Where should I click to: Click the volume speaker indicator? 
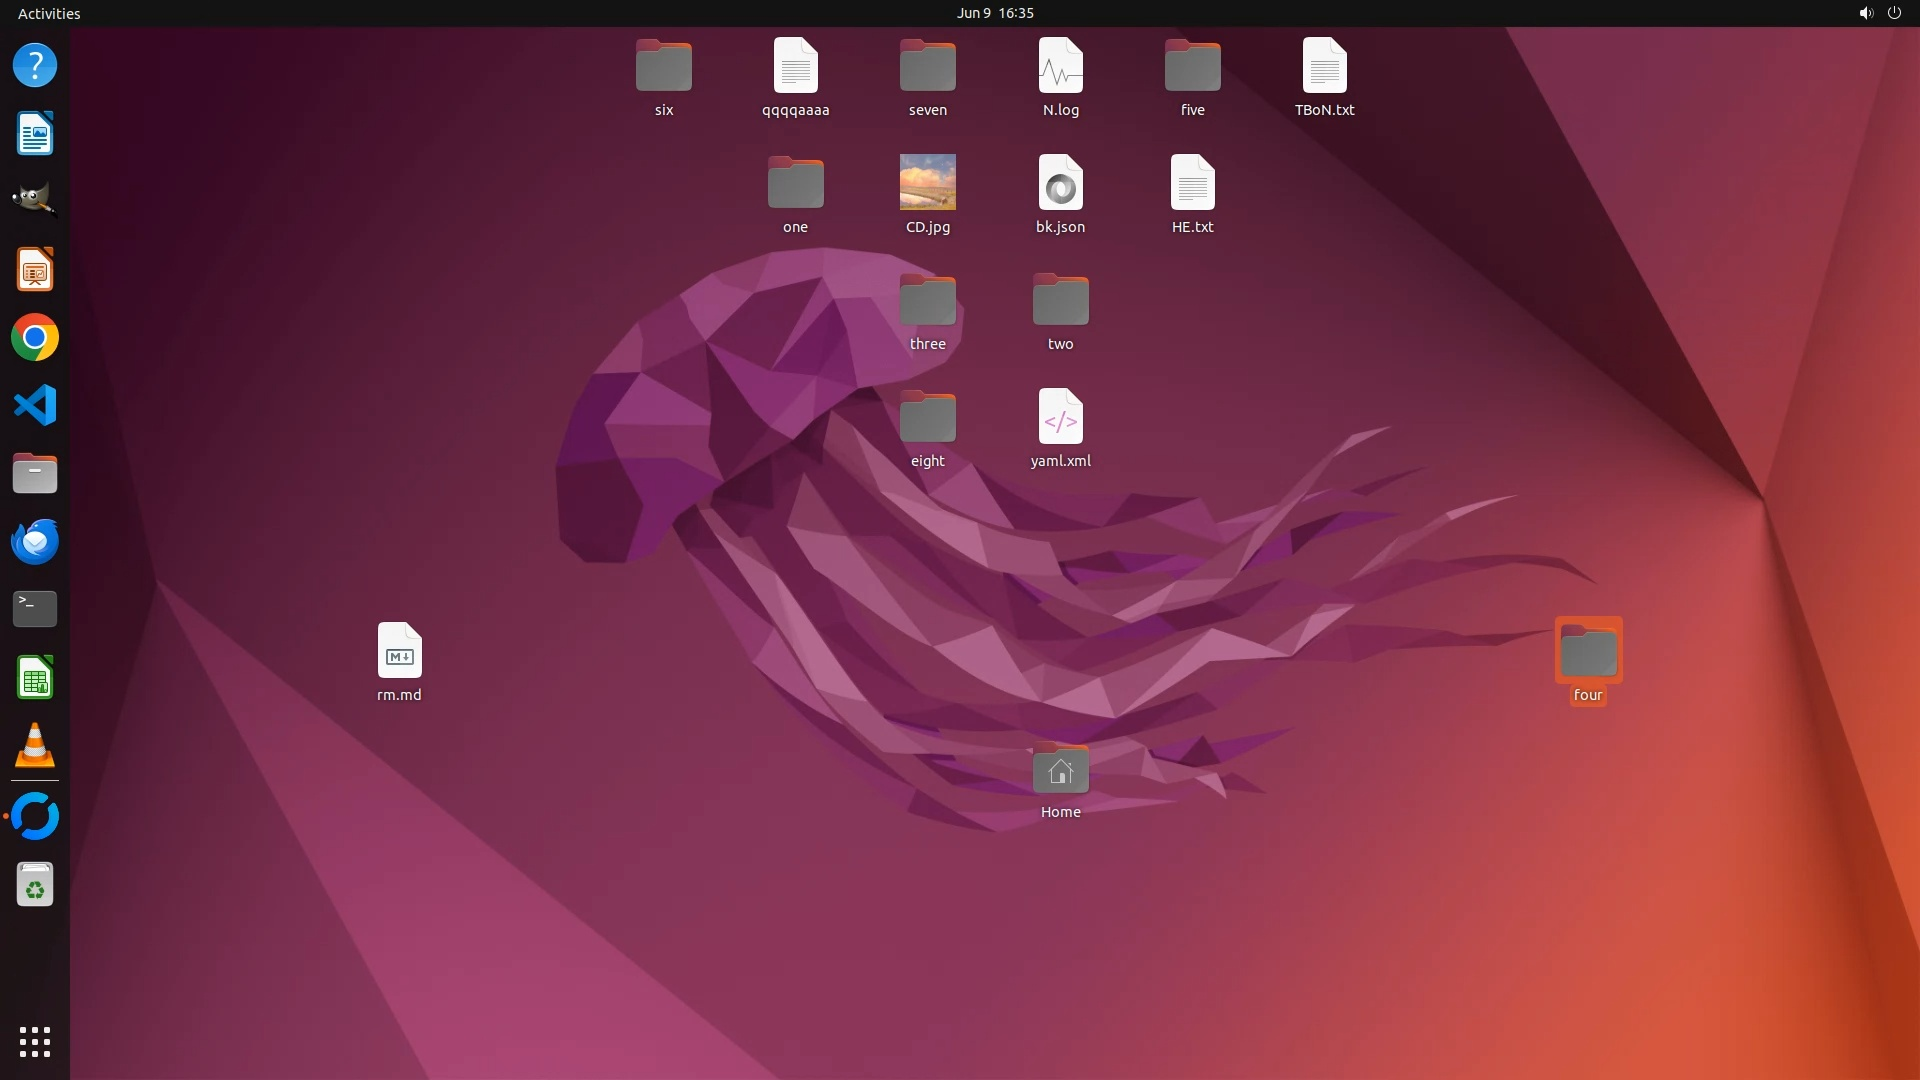[1865, 13]
